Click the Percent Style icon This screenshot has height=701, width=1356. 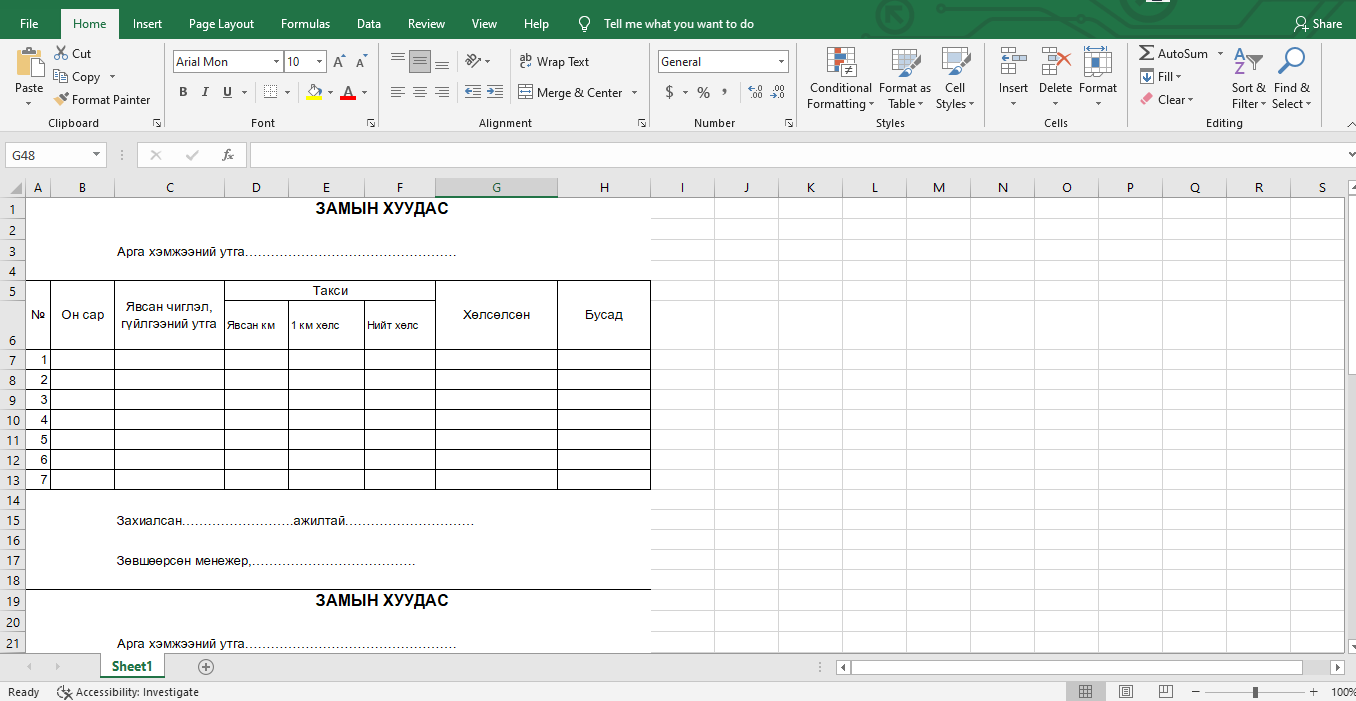(x=703, y=92)
